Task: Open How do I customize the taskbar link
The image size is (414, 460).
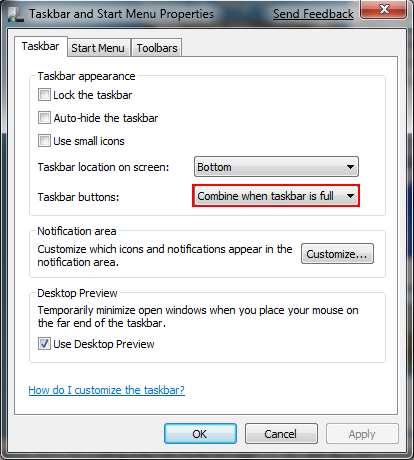Action: click(x=107, y=390)
